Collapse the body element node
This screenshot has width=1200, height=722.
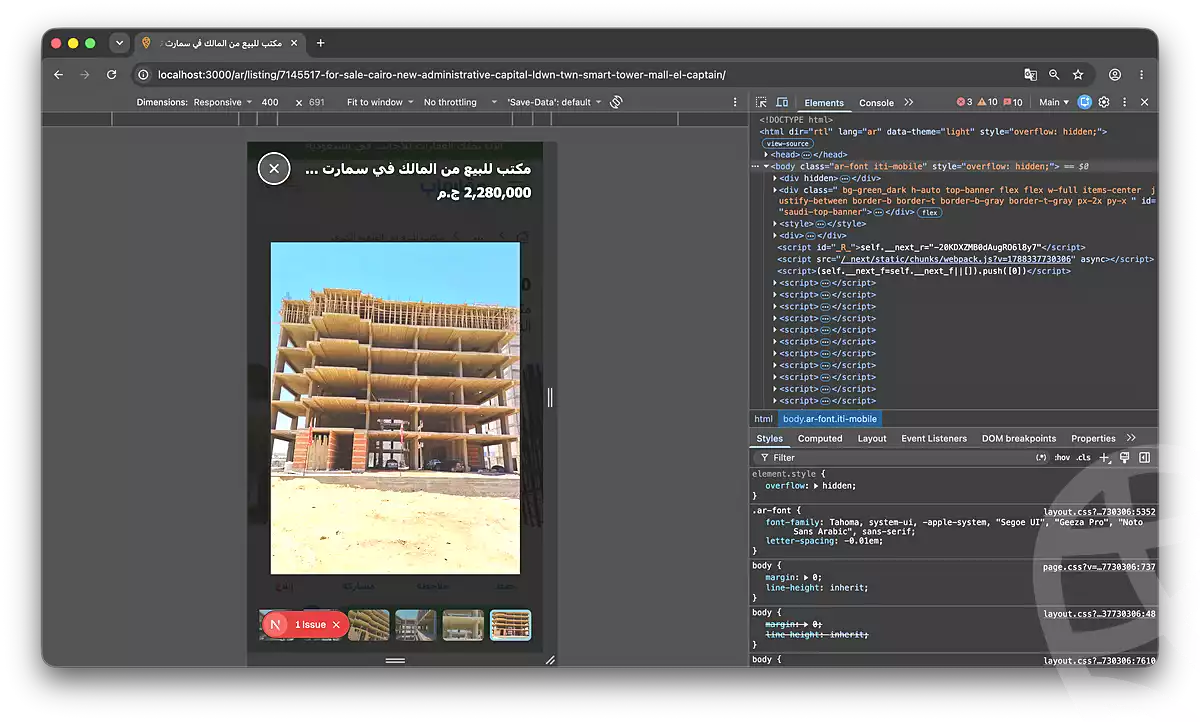(x=766, y=167)
